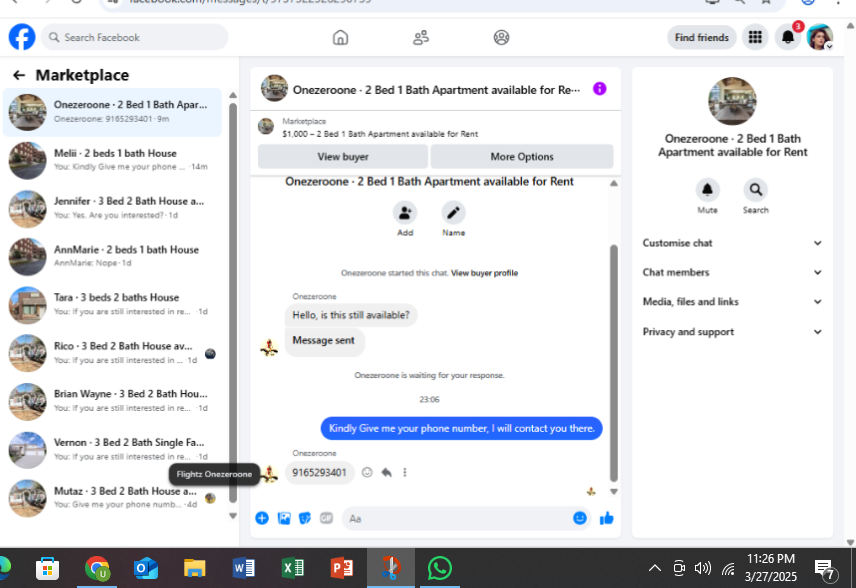
Task: Open View buyer profile link
Action: 484,273
